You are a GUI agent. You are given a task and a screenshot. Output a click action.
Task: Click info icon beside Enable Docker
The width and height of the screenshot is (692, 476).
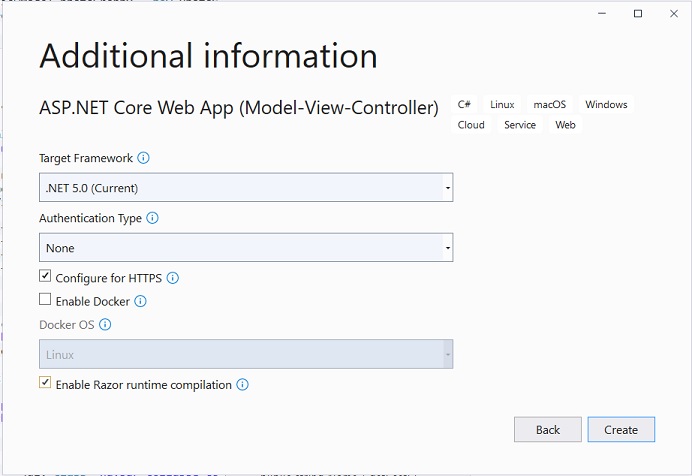coord(140,301)
